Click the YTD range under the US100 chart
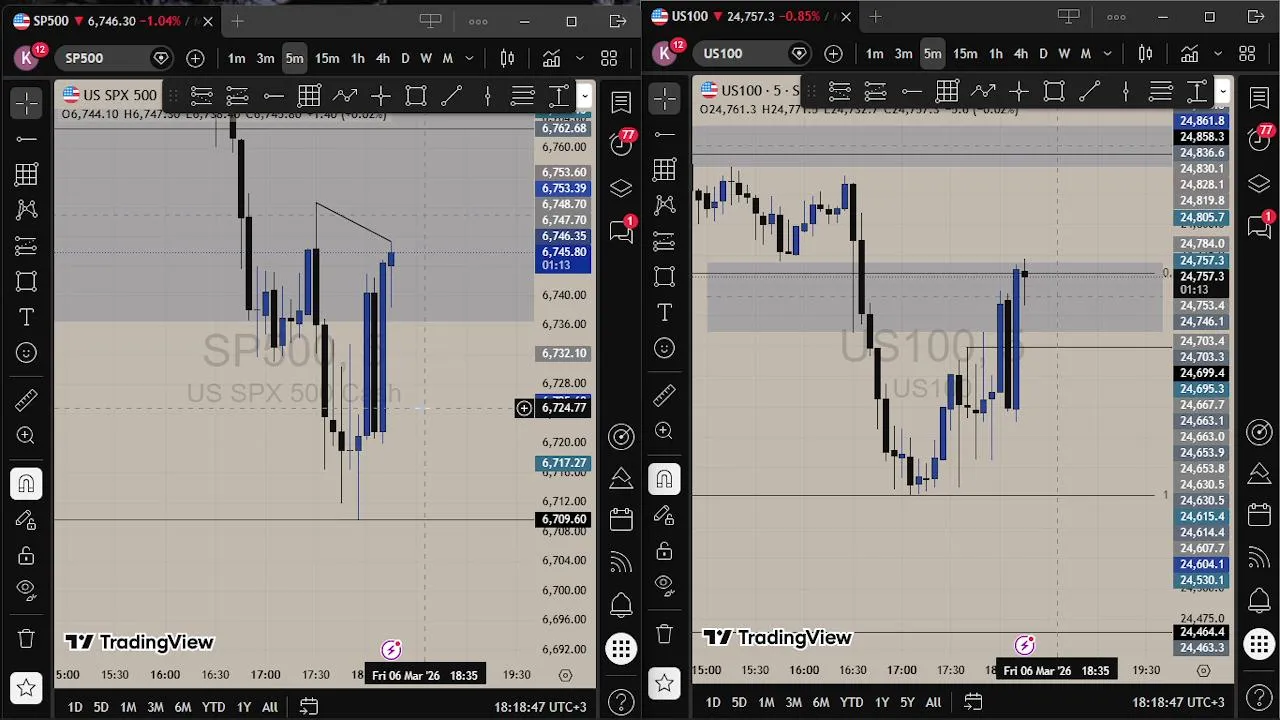Screen dimensions: 1280x720 click(851, 702)
